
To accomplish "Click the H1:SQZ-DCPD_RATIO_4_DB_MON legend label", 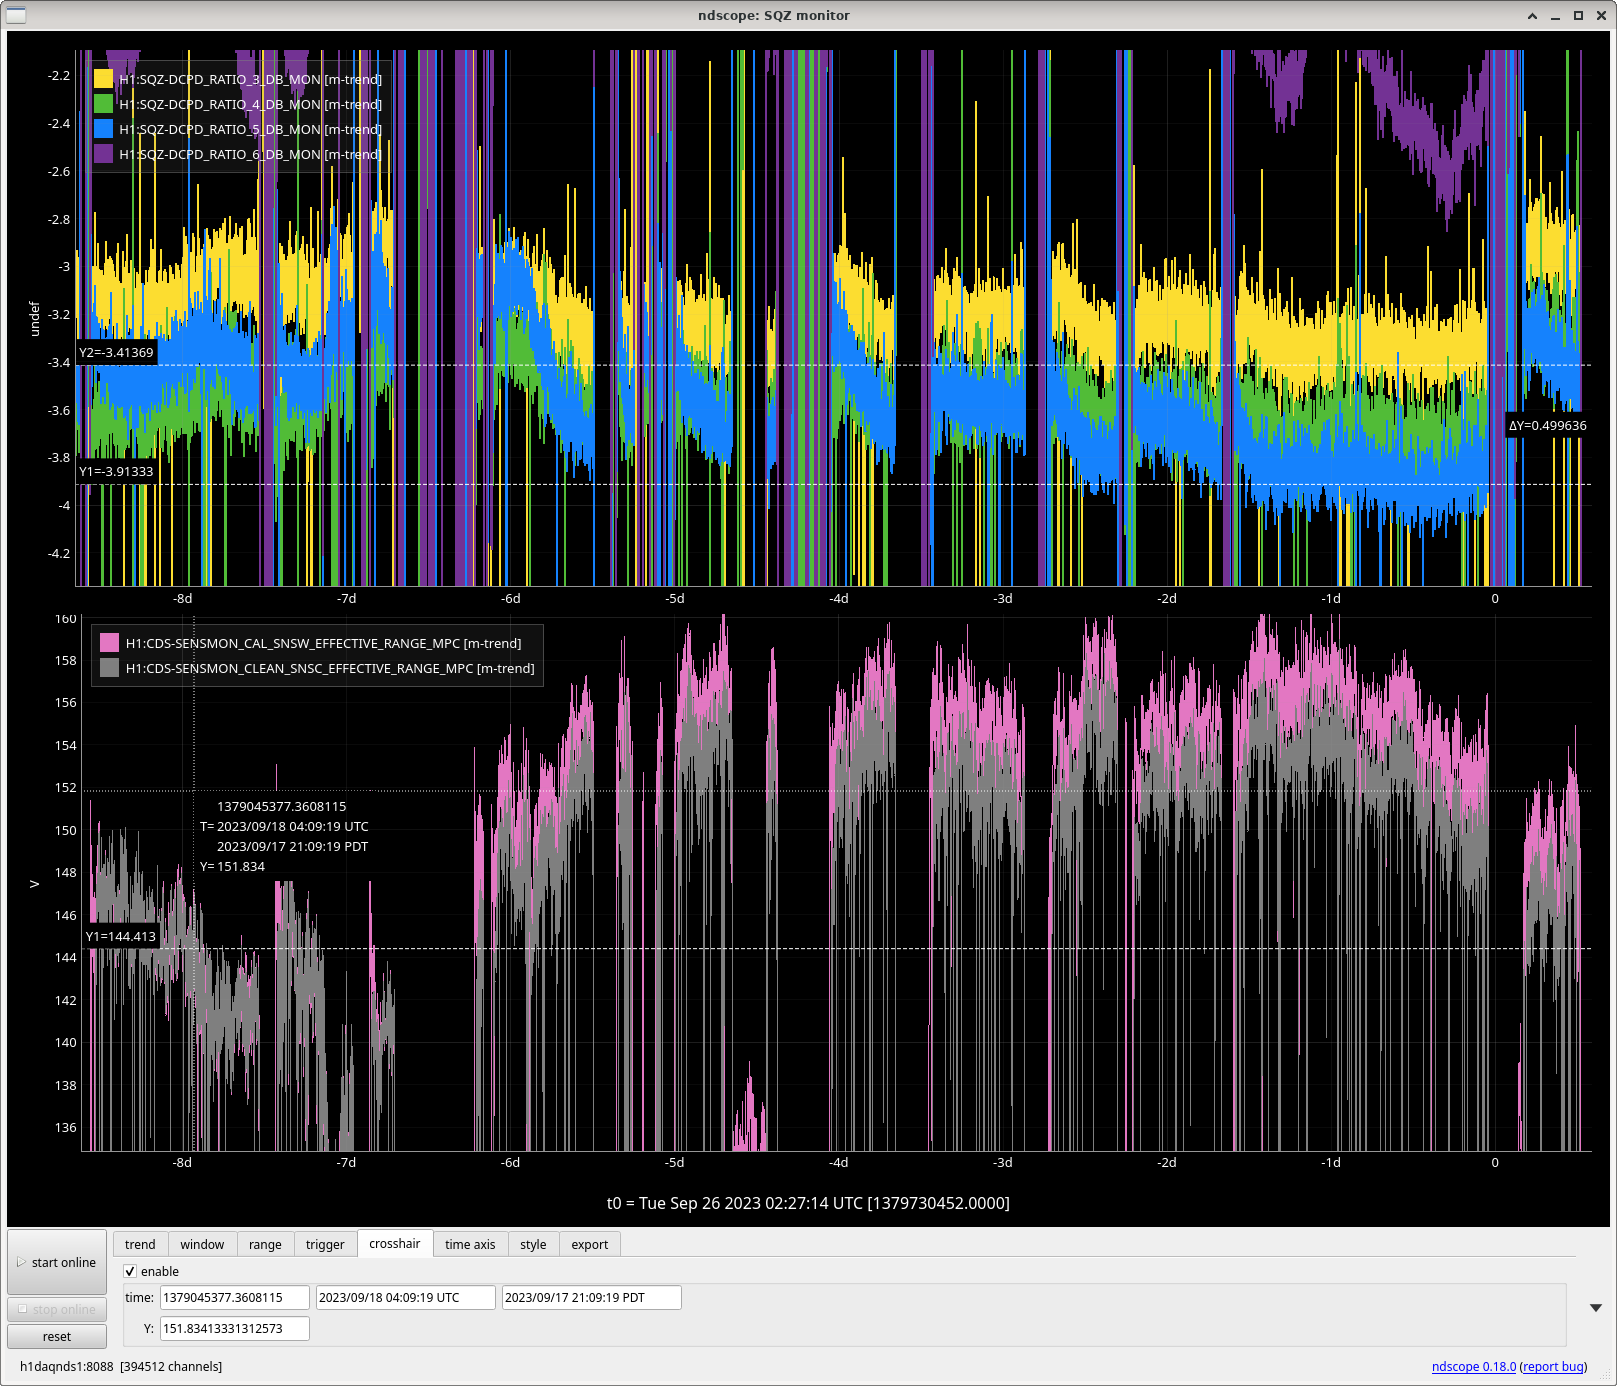I will coord(250,104).
